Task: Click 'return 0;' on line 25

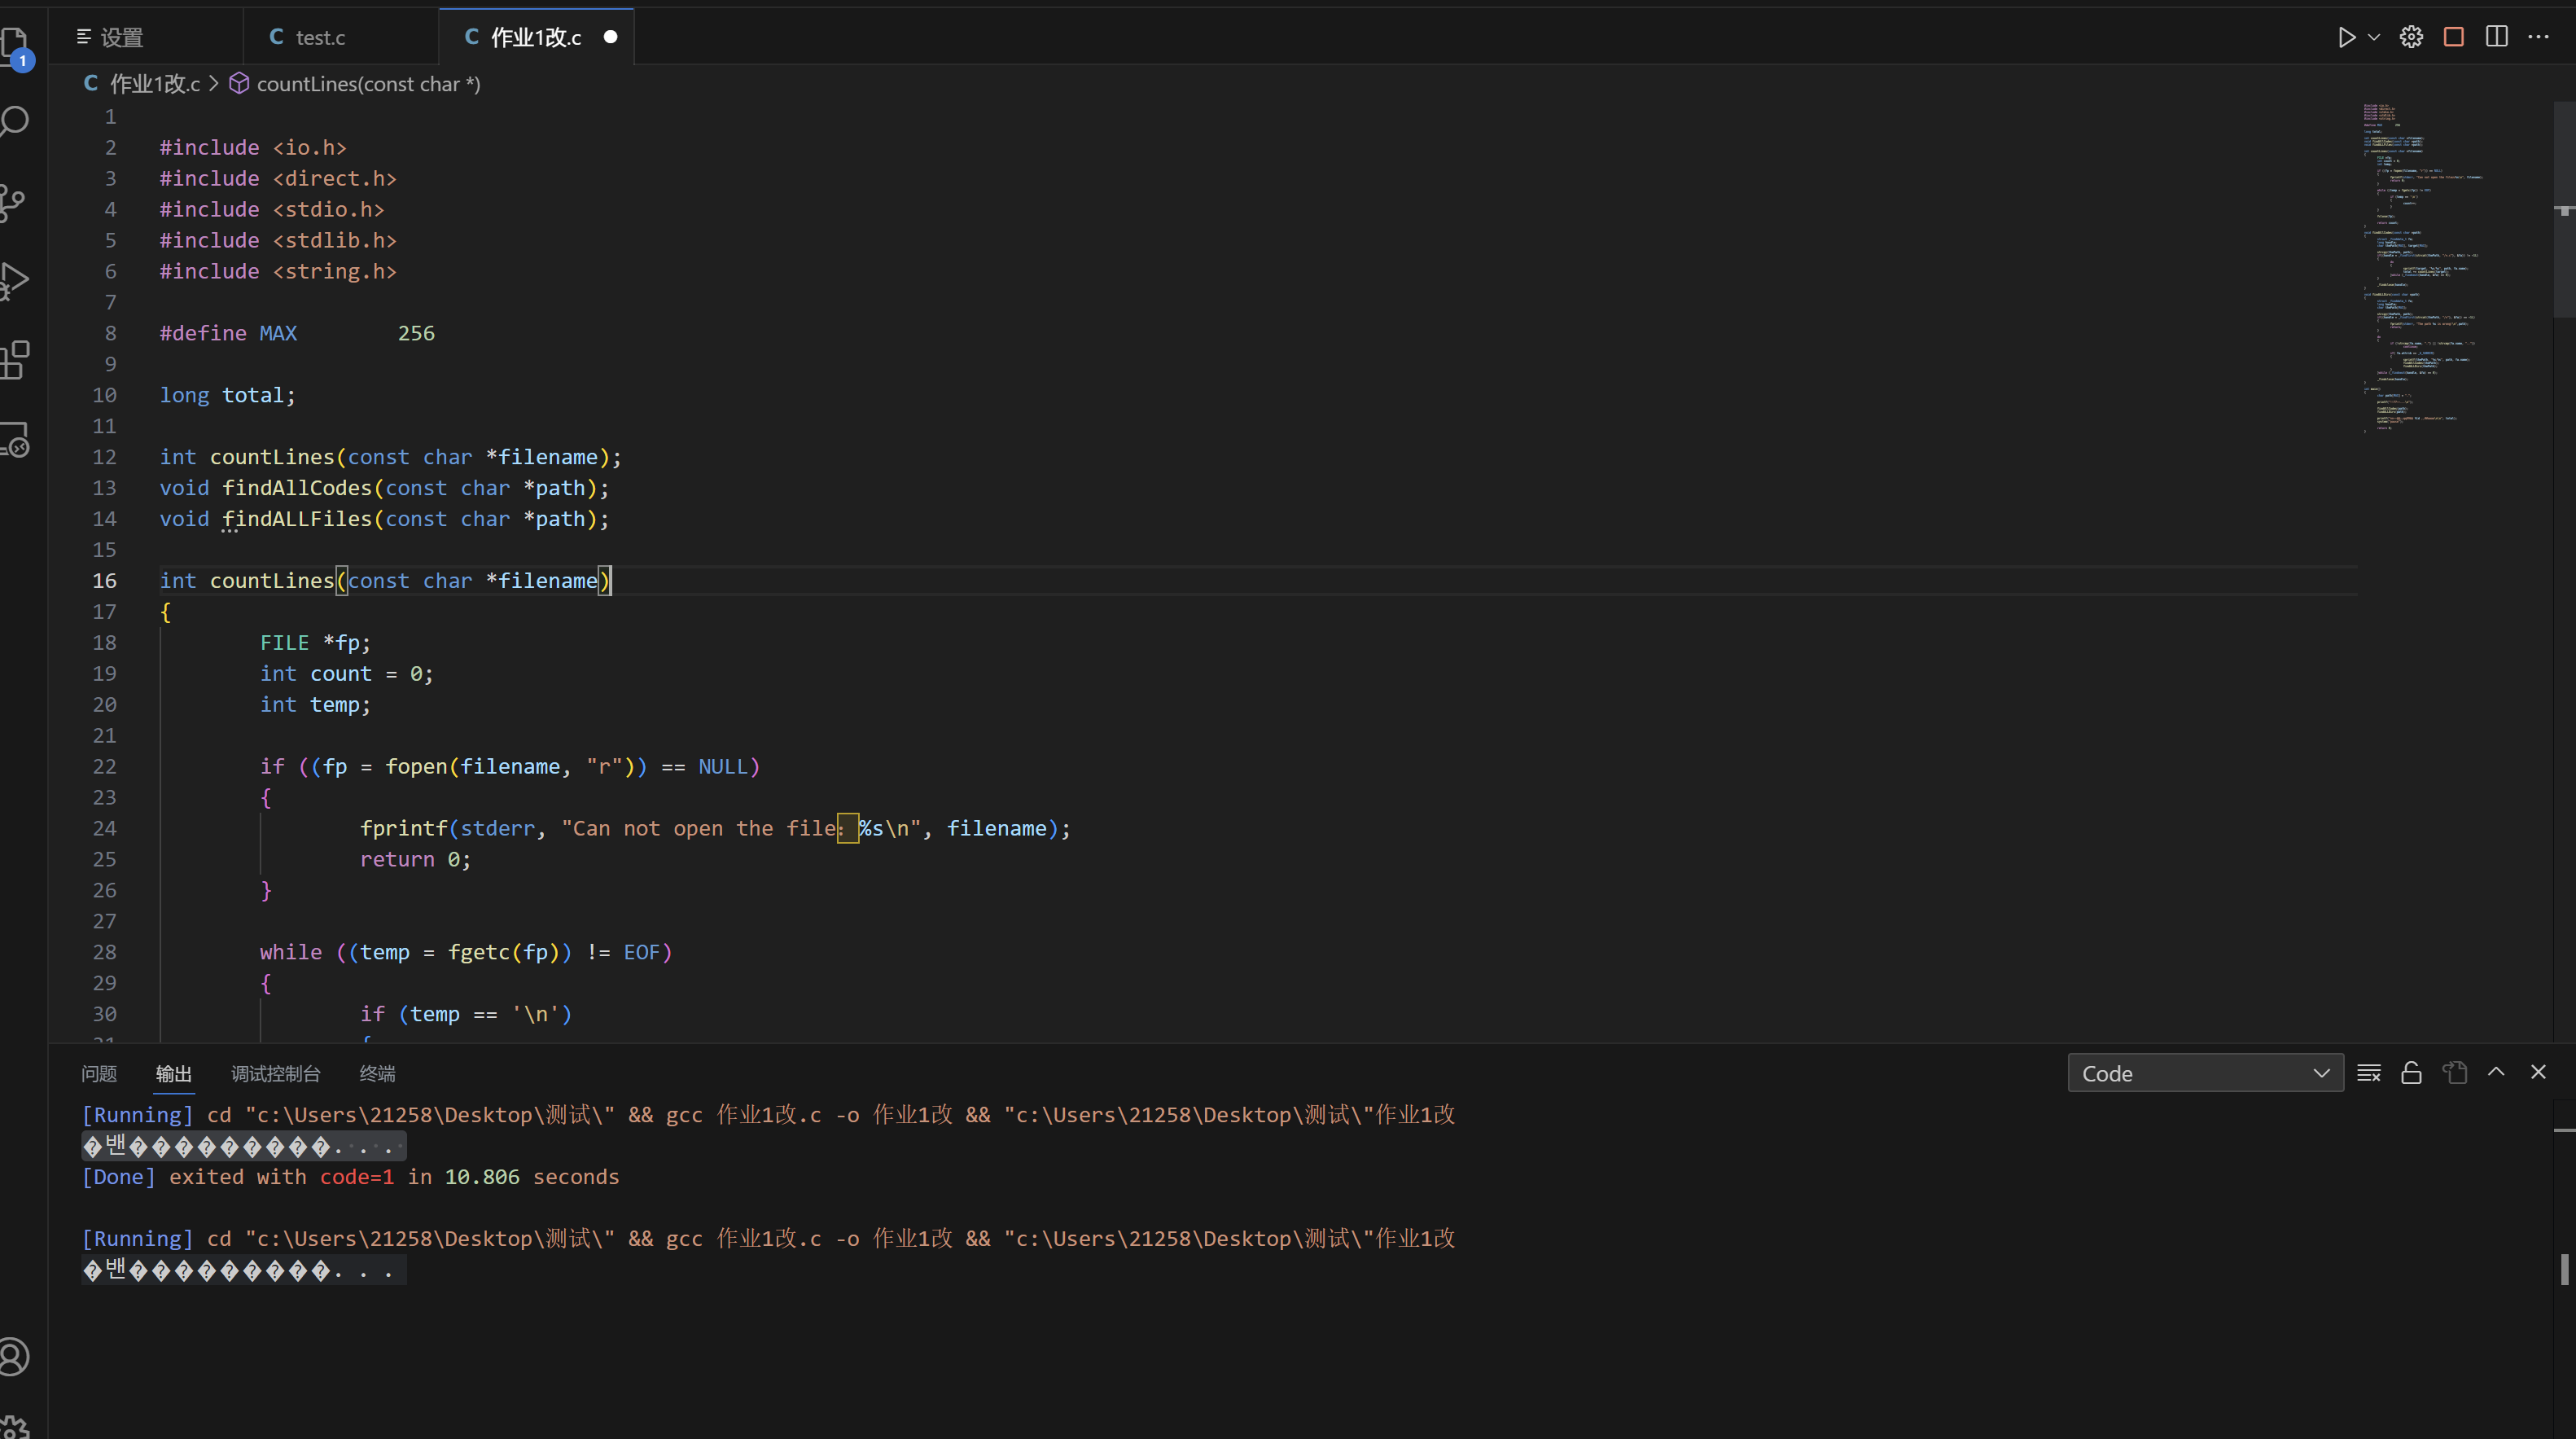Action: coord(416,860)
